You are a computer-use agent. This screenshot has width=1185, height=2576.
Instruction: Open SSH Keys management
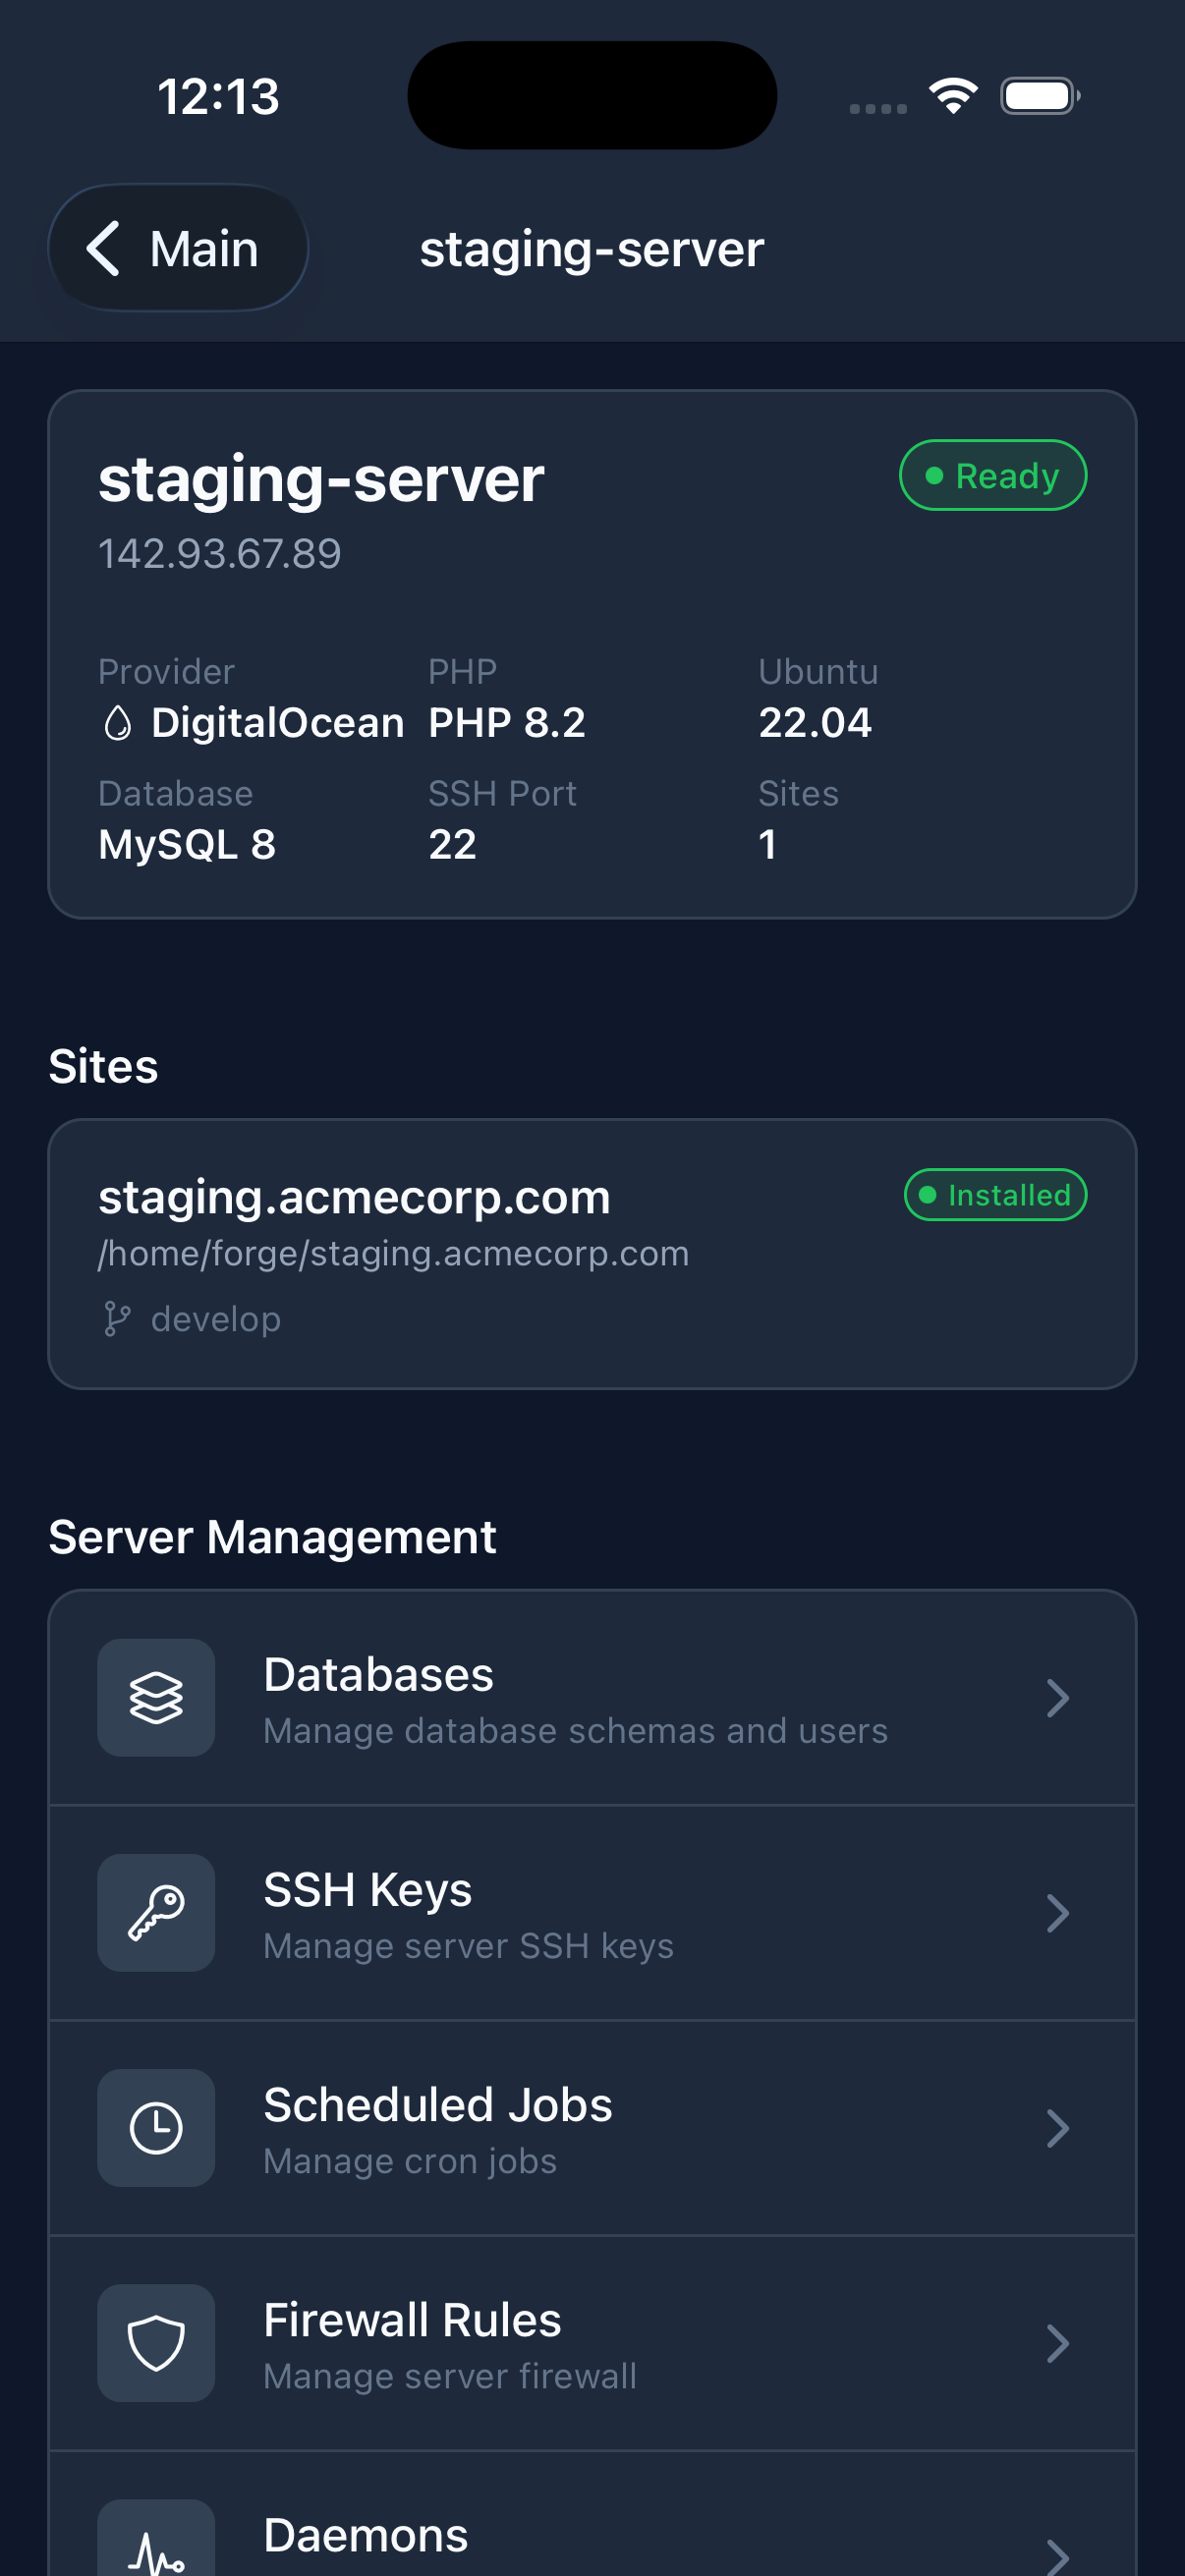(x=592, y=1913)
